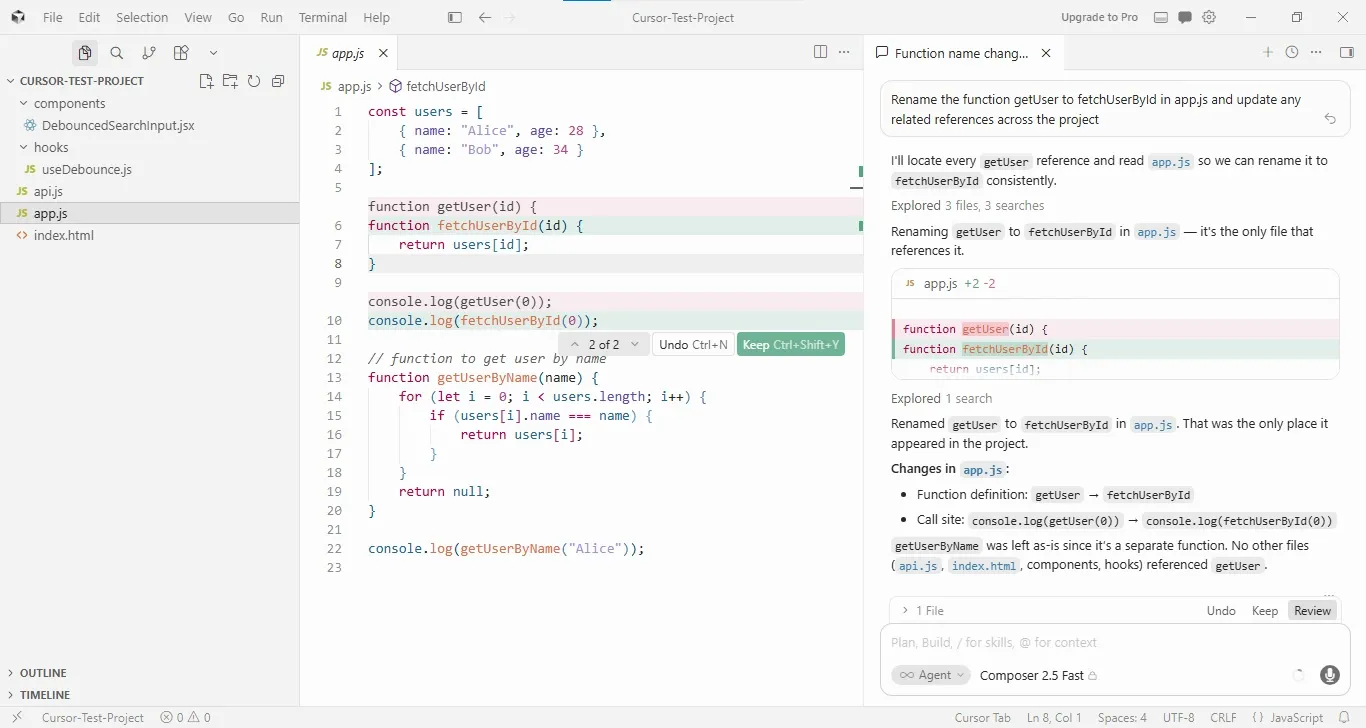Viewport: 1366px width, 728px height.
Task: Go to the next change in the diff widget
Action: click(x=635, y=344)
